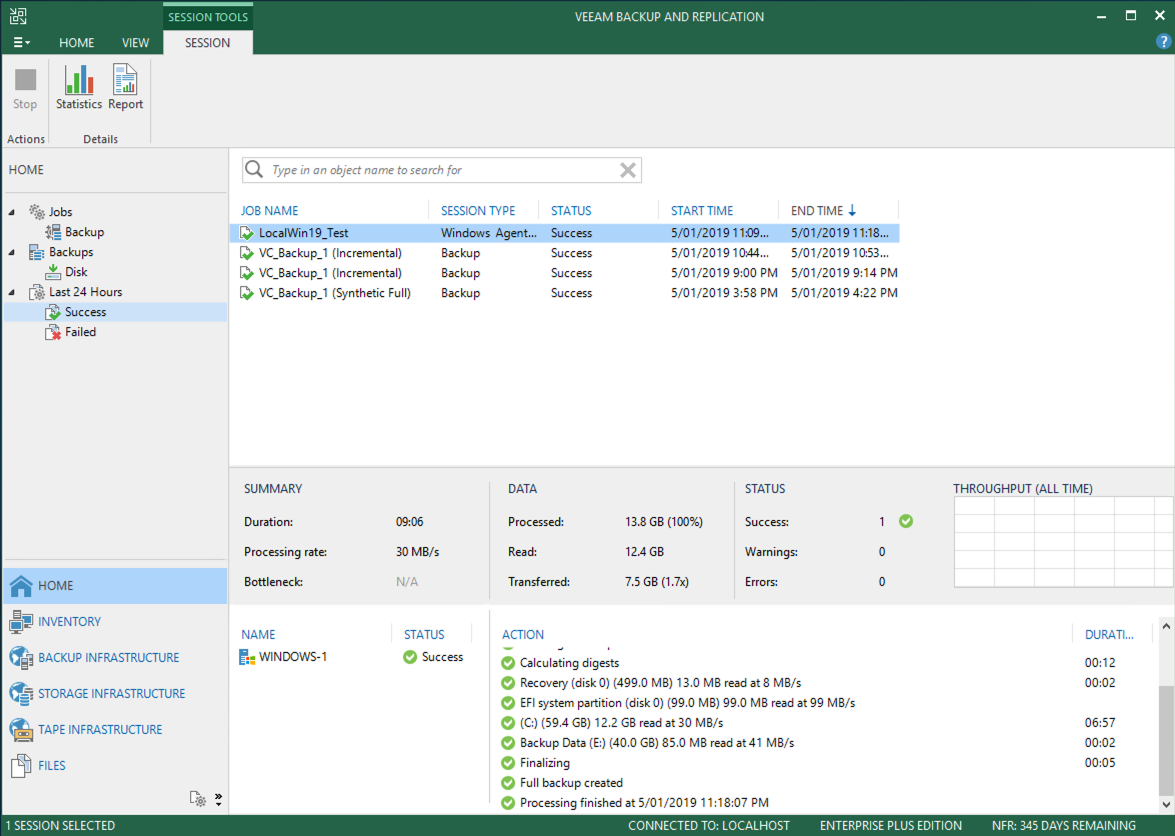The width and height of the screenshot is (1175, 836).
Task: Select Failed under Last 24 Hours
Action: pyautogui.click(x=71, y=332)
